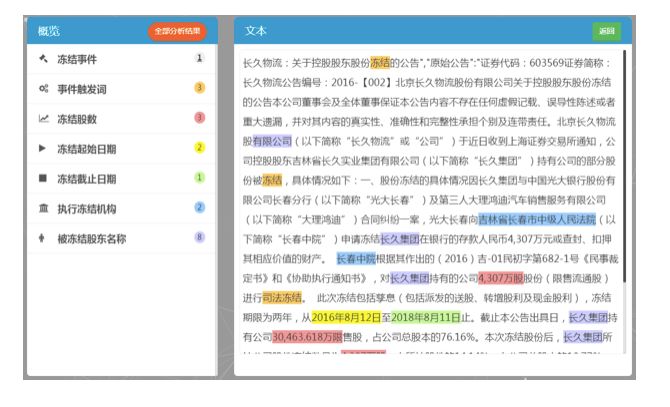This screenshot has height=407, width=670.
Task: Select the 事件触发词 row
Action: (x=122, y=89)
